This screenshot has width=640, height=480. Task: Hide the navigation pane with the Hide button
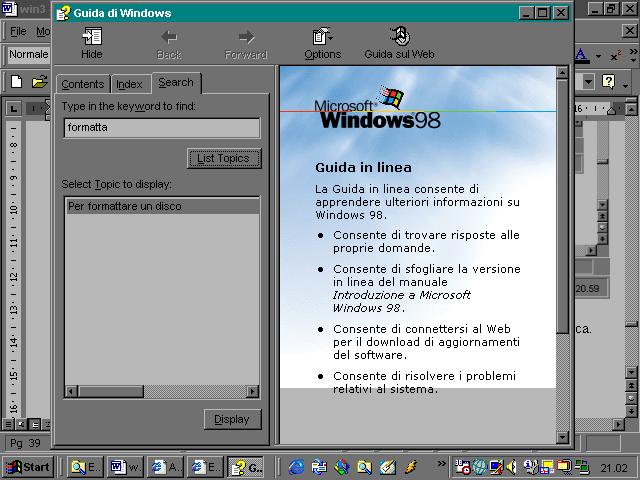(x=92, y=43)
